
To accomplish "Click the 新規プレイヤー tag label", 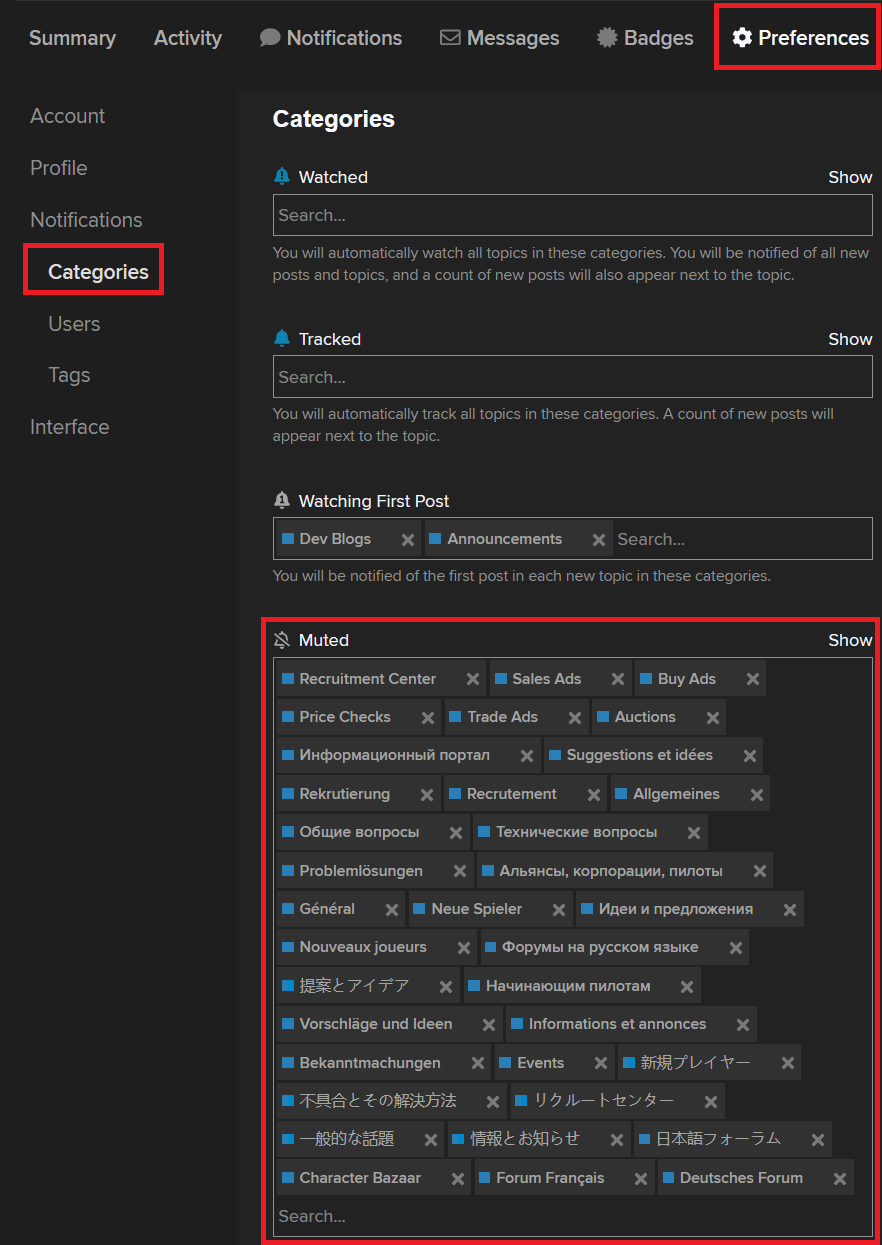I will pos(695,1062).
